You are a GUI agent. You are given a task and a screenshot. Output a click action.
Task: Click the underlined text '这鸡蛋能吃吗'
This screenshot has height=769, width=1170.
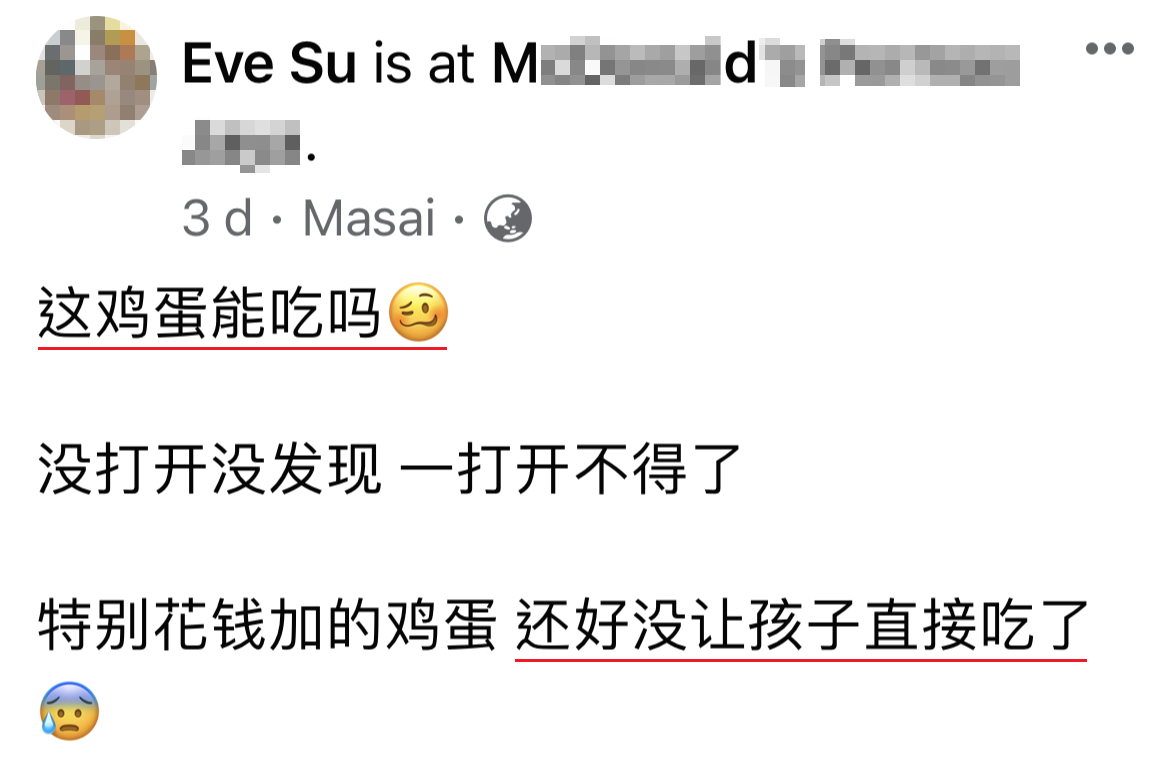click(x=210, y=313)
